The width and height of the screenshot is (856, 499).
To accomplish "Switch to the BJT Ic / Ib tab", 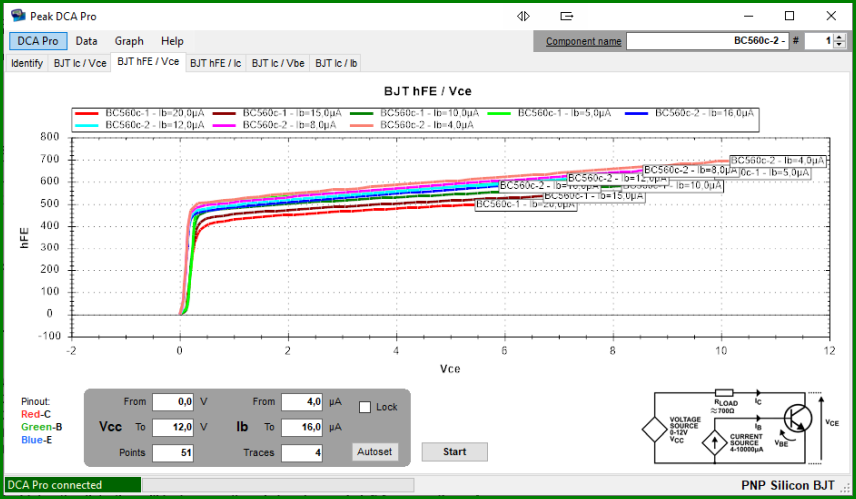I will tap(336, 63).
